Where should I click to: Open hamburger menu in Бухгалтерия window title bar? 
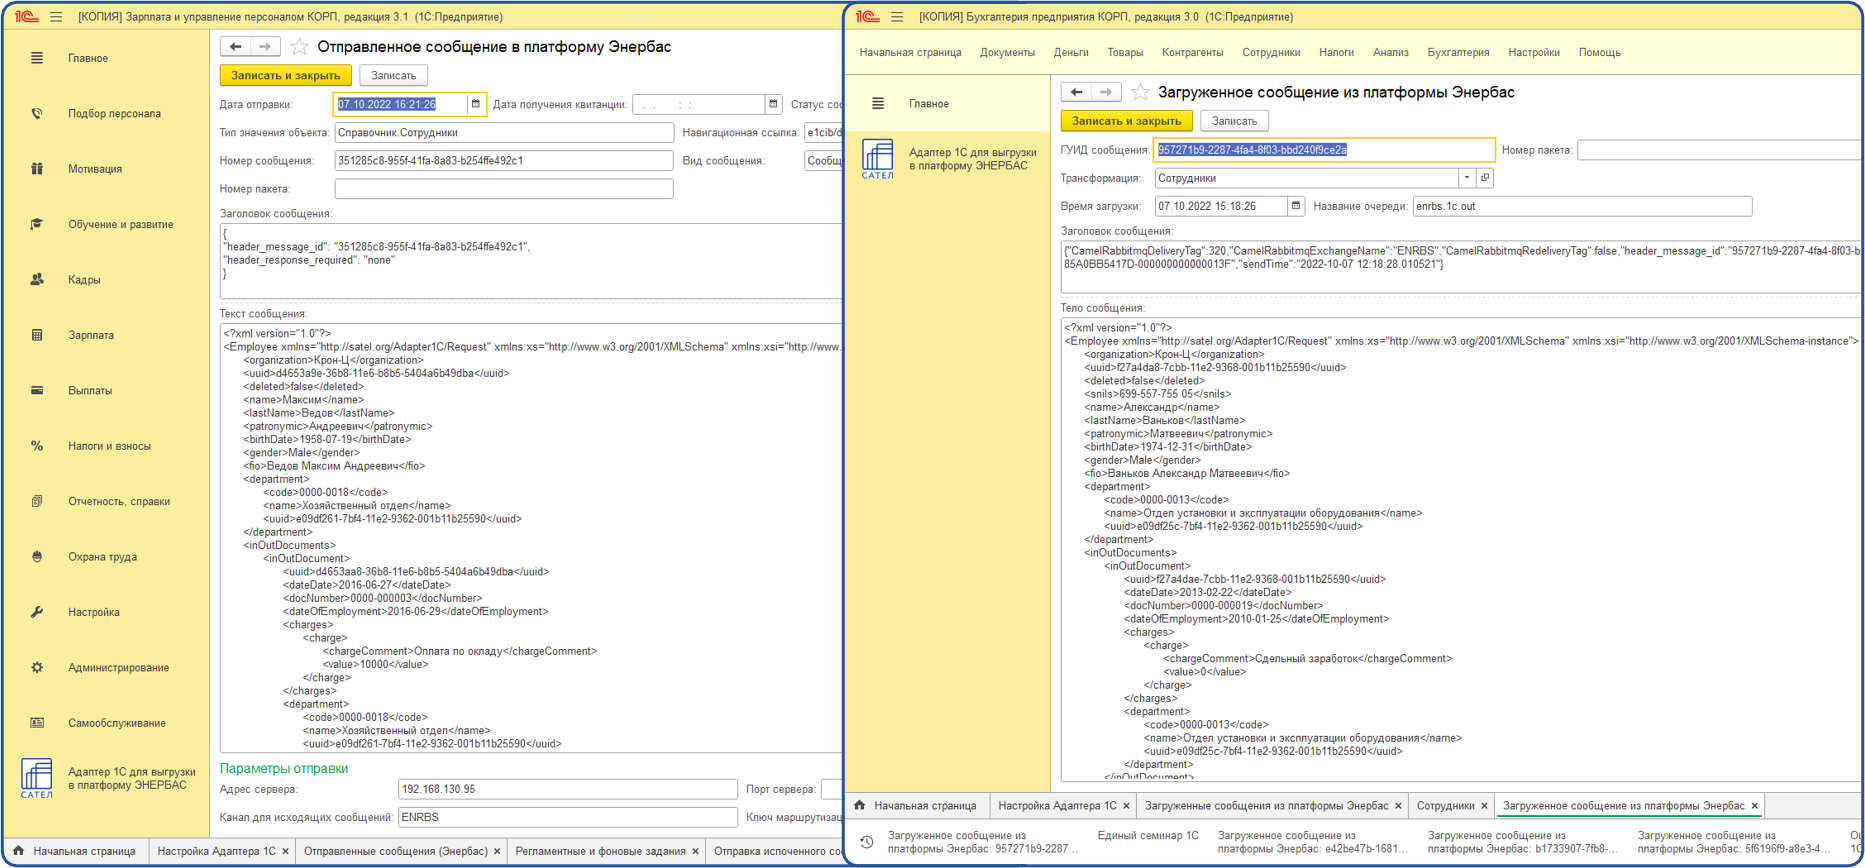coord(897,17)
